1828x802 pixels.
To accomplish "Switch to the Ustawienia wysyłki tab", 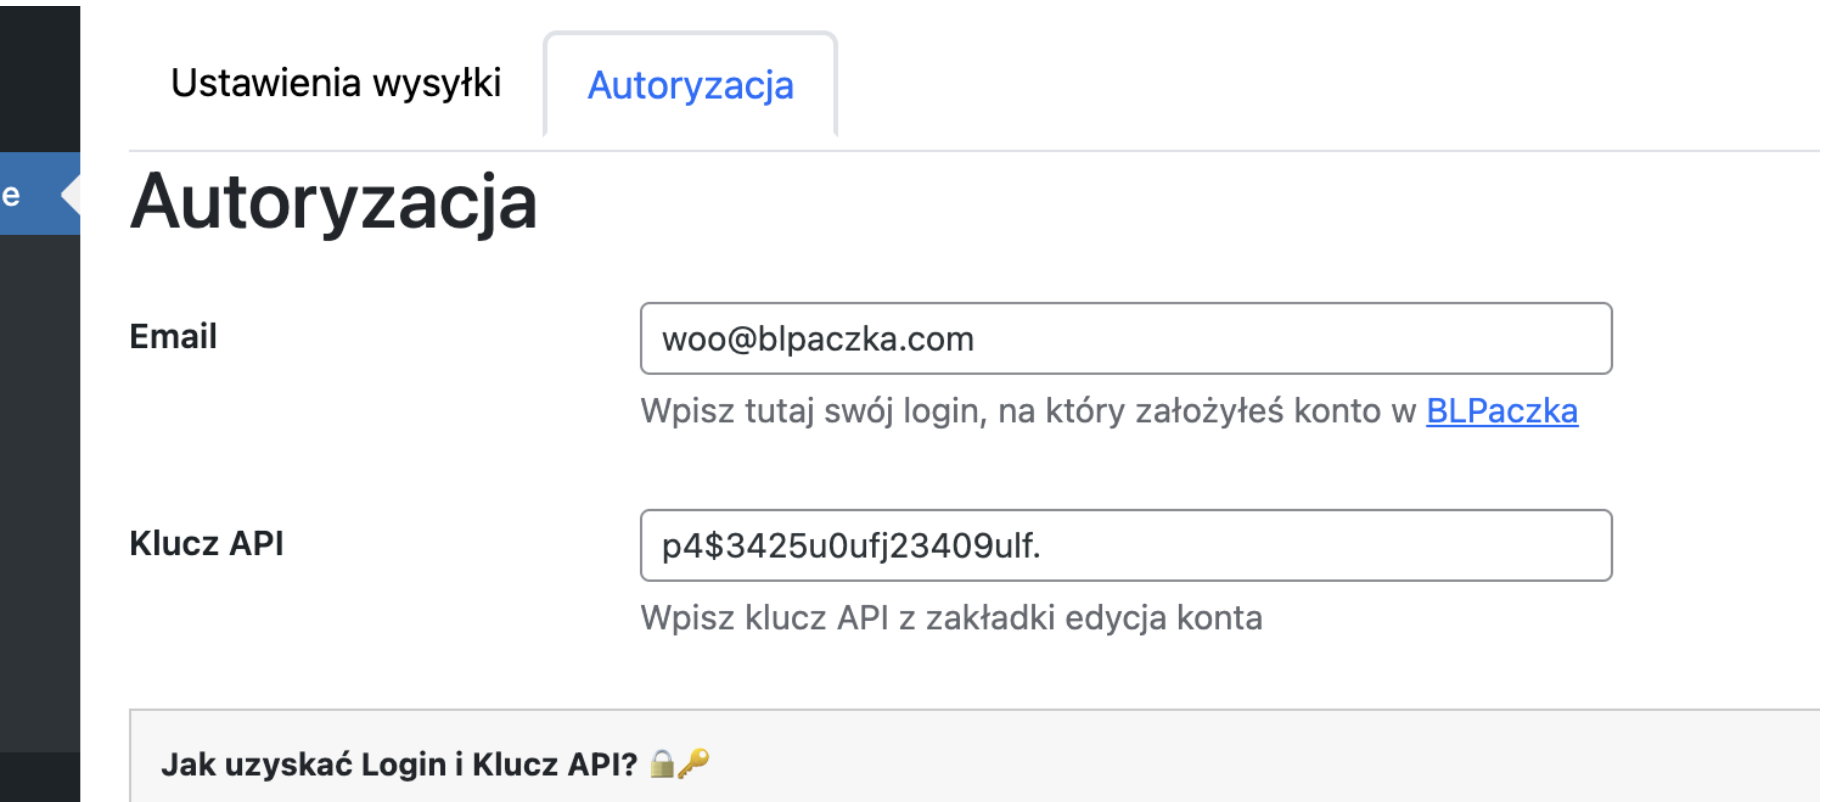I will click(x=336, y=83).
